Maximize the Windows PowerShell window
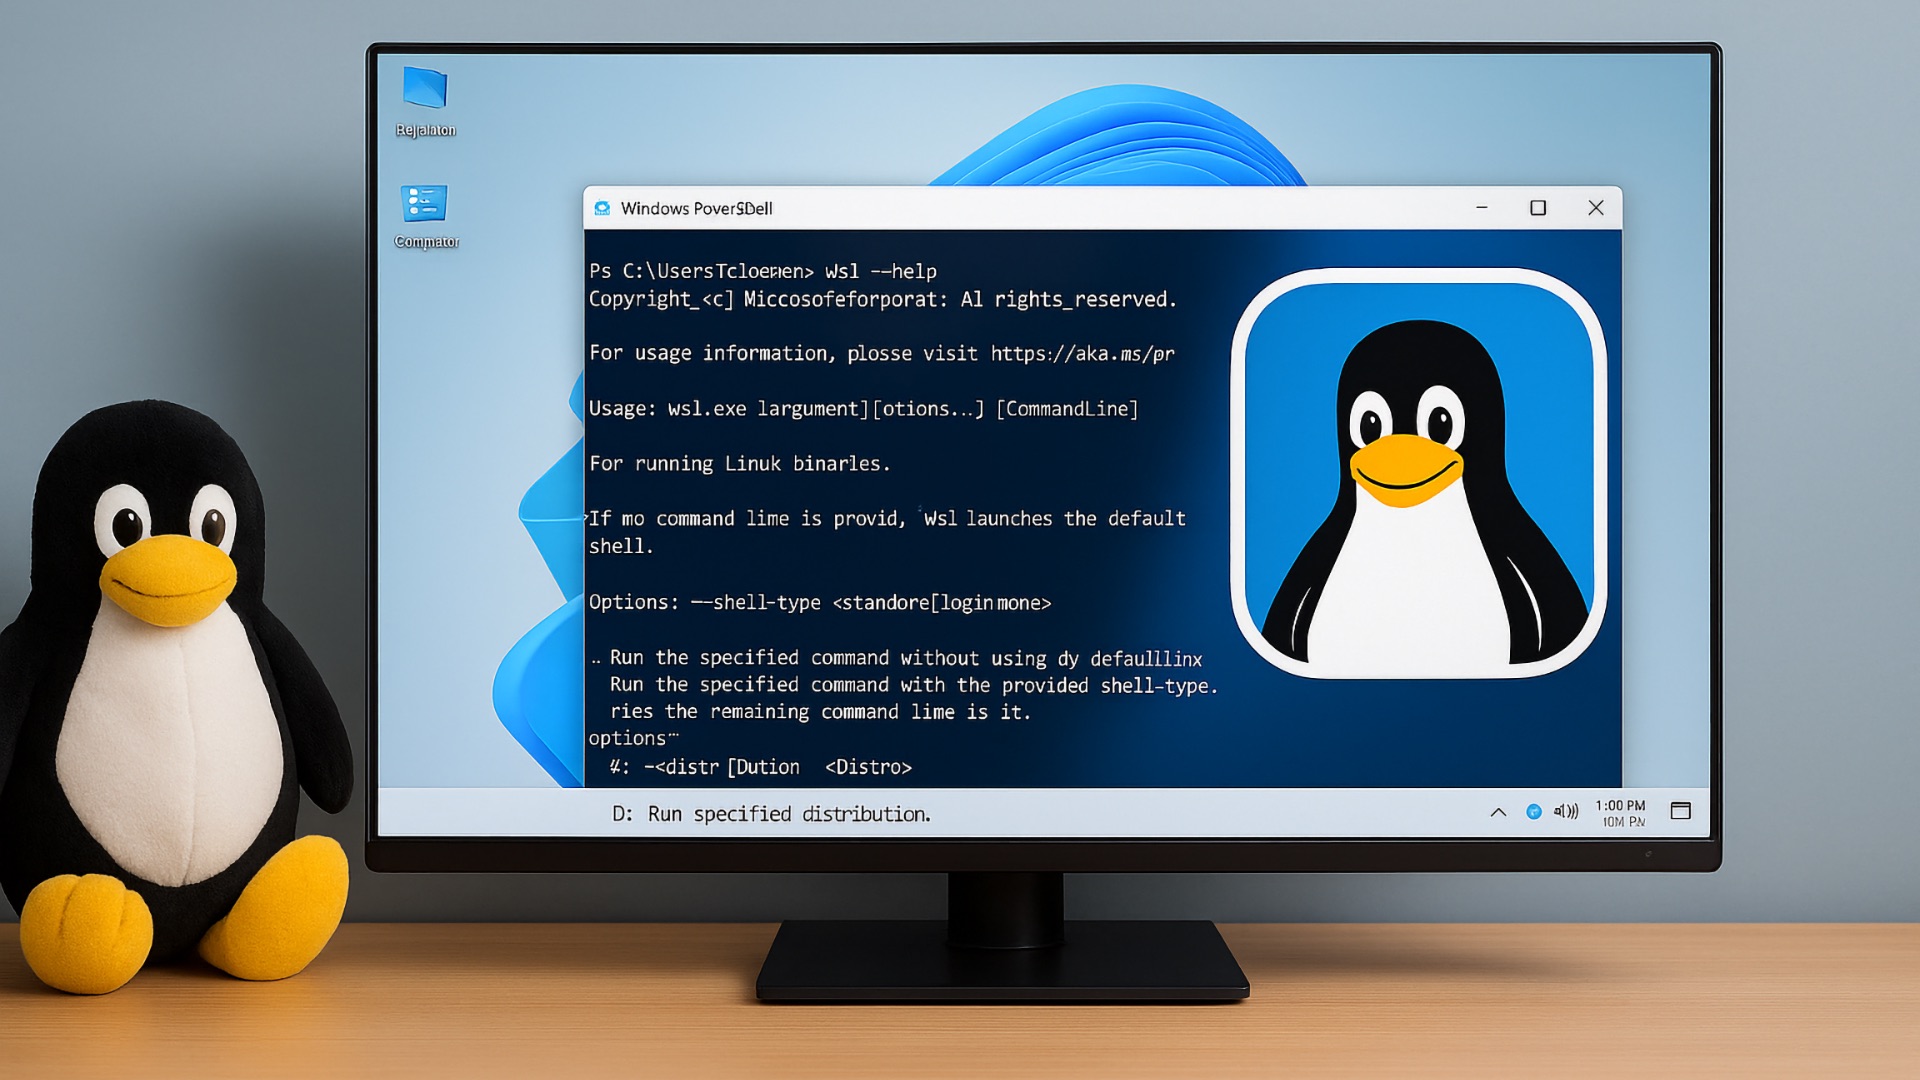The width and height of the screenshot is (1920, 1080). [x=1538, y=208]
